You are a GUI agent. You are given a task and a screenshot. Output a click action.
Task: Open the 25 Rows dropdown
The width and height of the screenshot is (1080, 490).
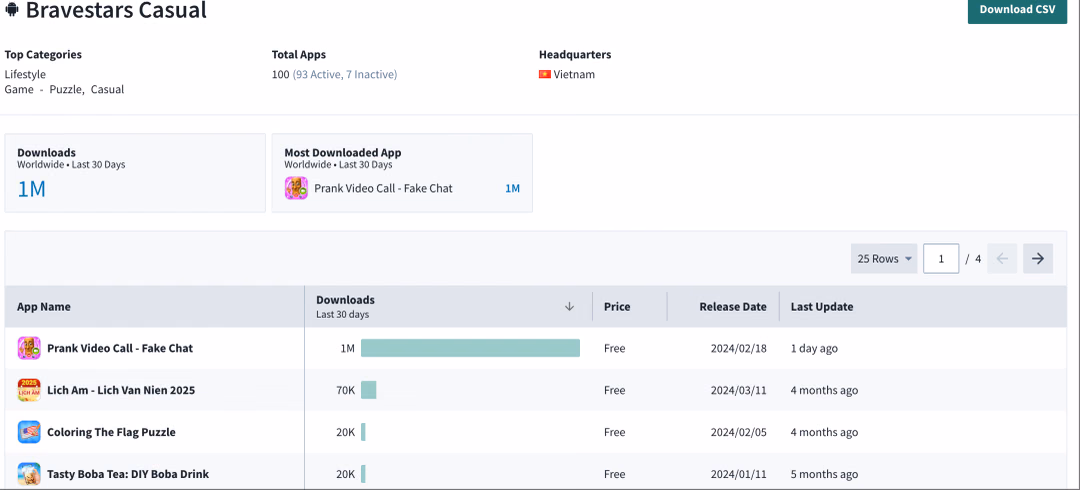coord(884,258)
